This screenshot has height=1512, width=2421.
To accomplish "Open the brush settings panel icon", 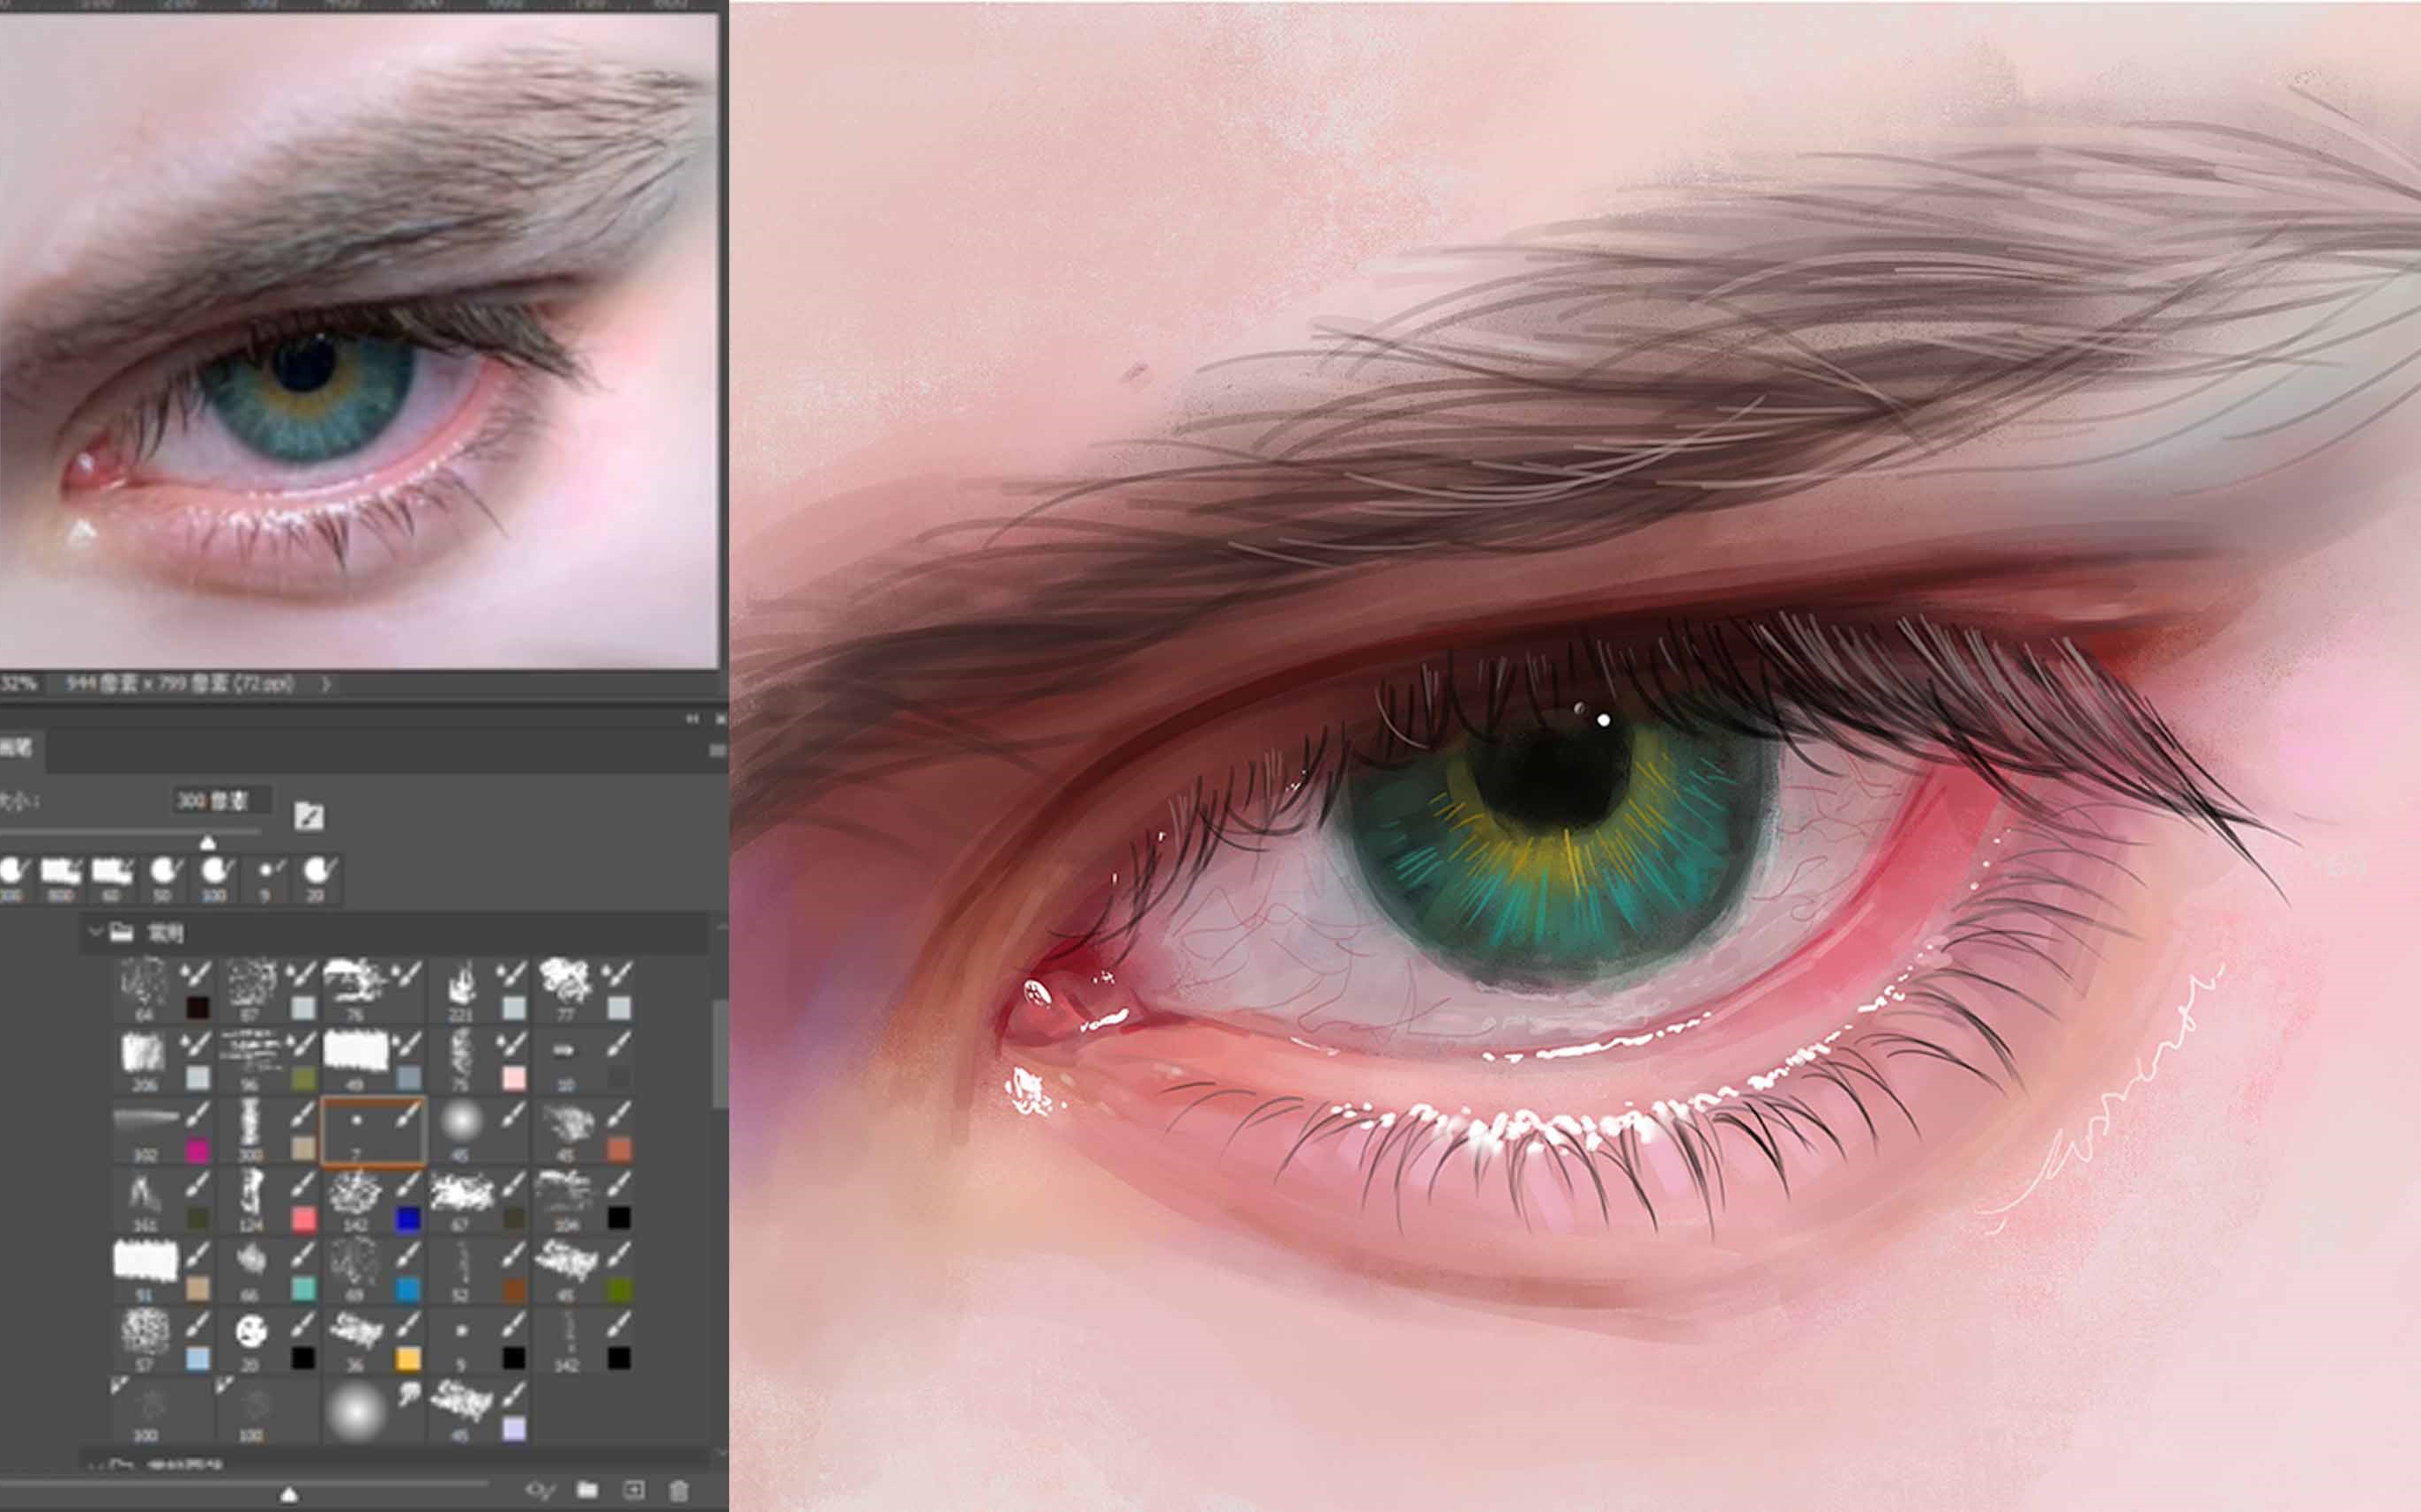I will click(309, 816).
